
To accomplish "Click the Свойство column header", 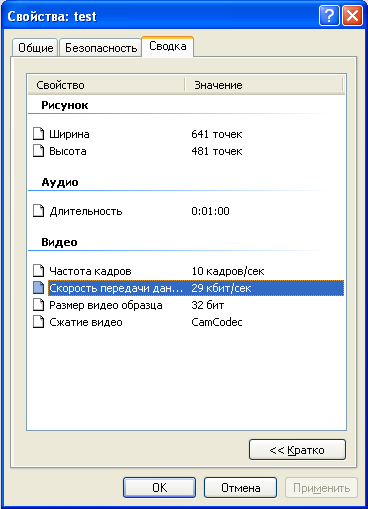I will [106, 85].
